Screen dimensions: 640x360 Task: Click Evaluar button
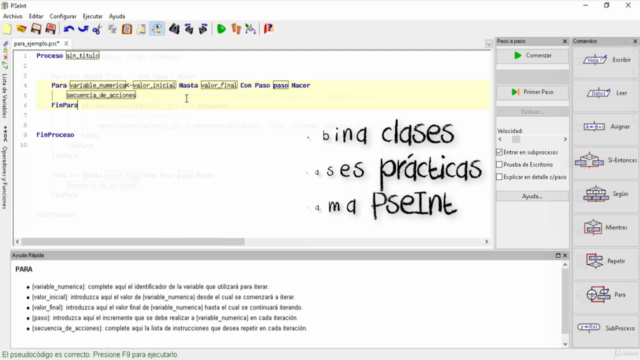[x=532, y=112]
